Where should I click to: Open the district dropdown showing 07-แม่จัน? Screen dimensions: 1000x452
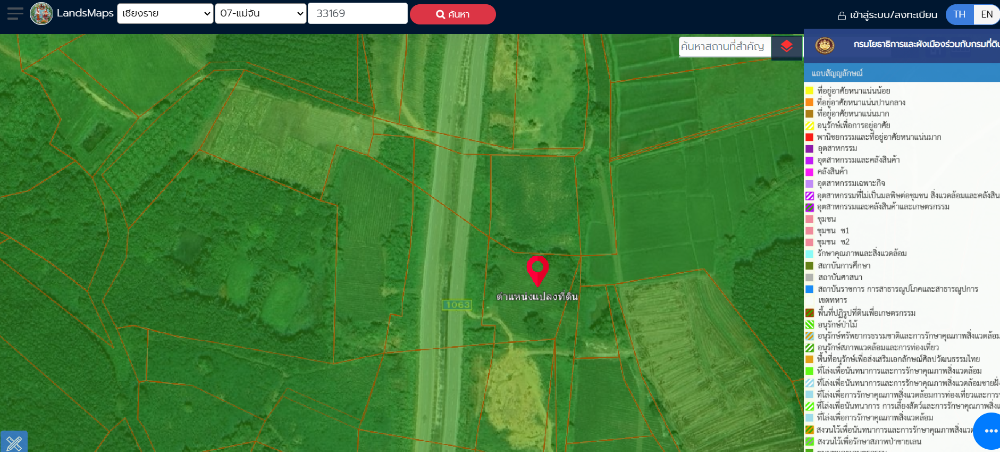tap(260, 13)
